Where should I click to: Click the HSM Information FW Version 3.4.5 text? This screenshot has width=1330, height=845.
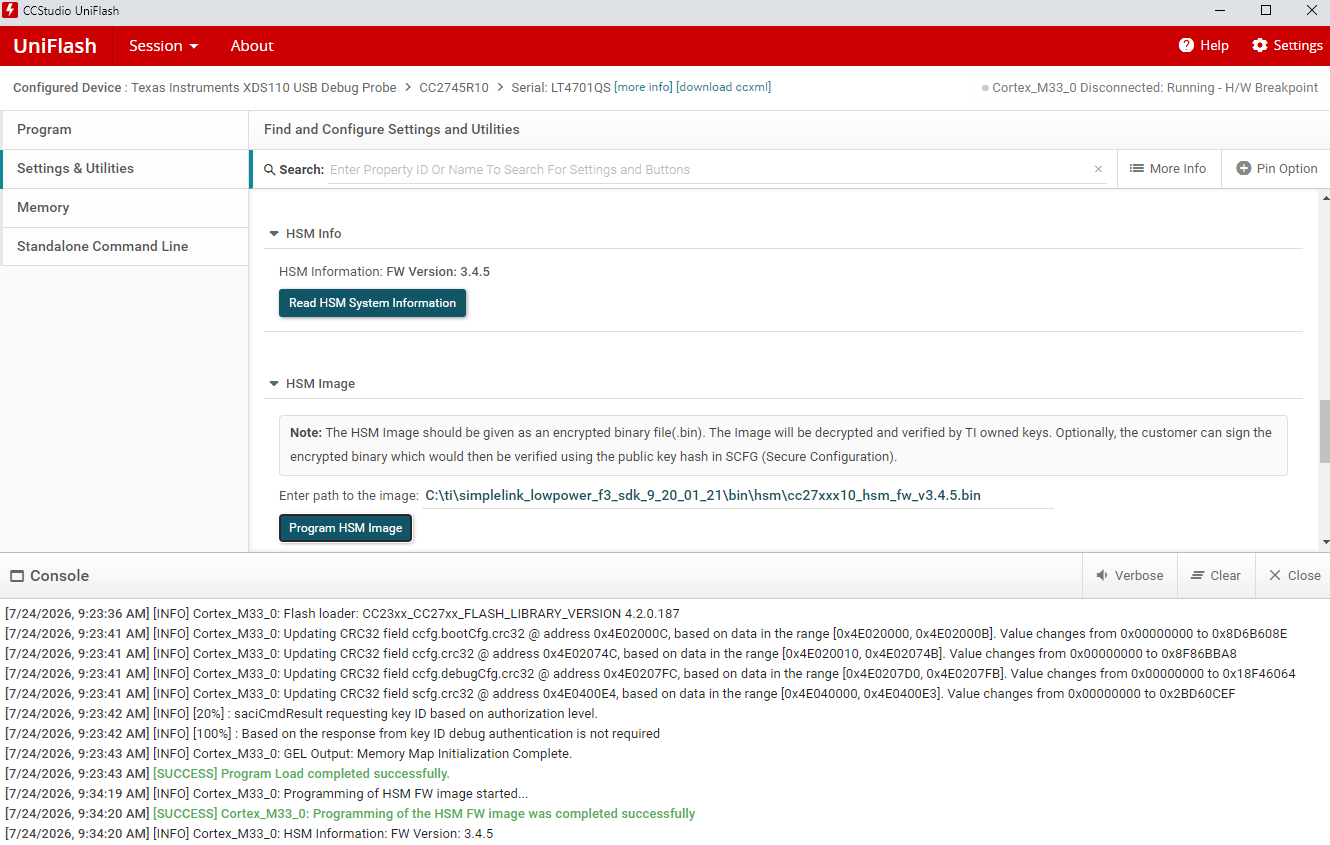tap(384, 272)
